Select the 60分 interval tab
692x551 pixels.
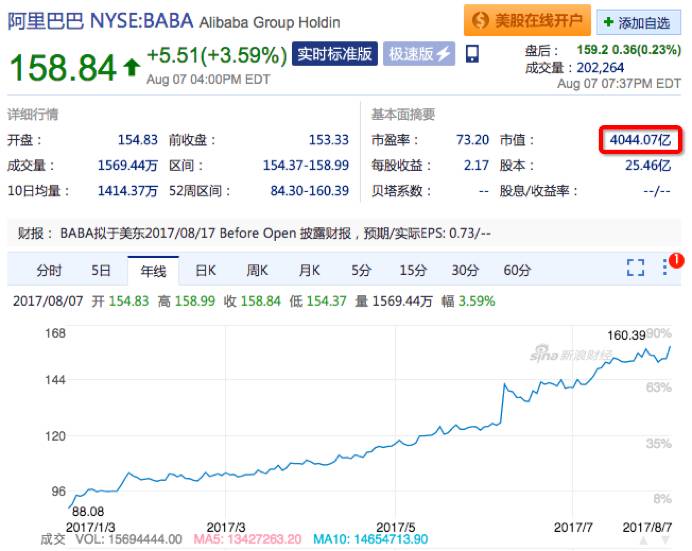[517, 270]
